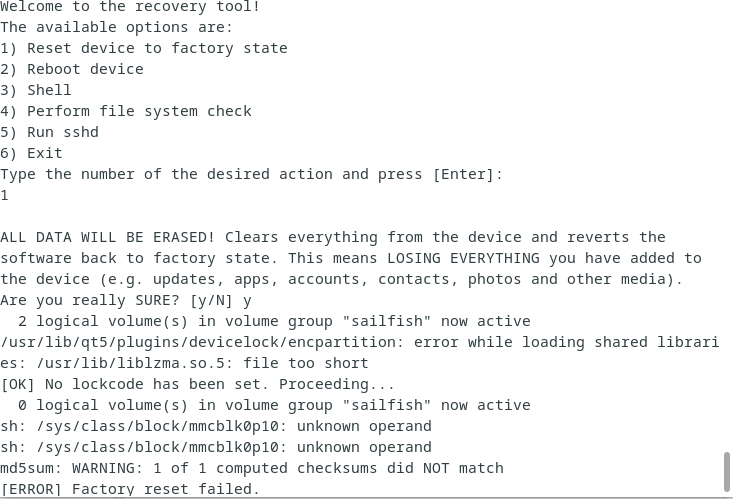Viewport: 733px width, 499px height.
Task: Click the '[OK] No lockcode has been set' line
Action: coord(198,384)
